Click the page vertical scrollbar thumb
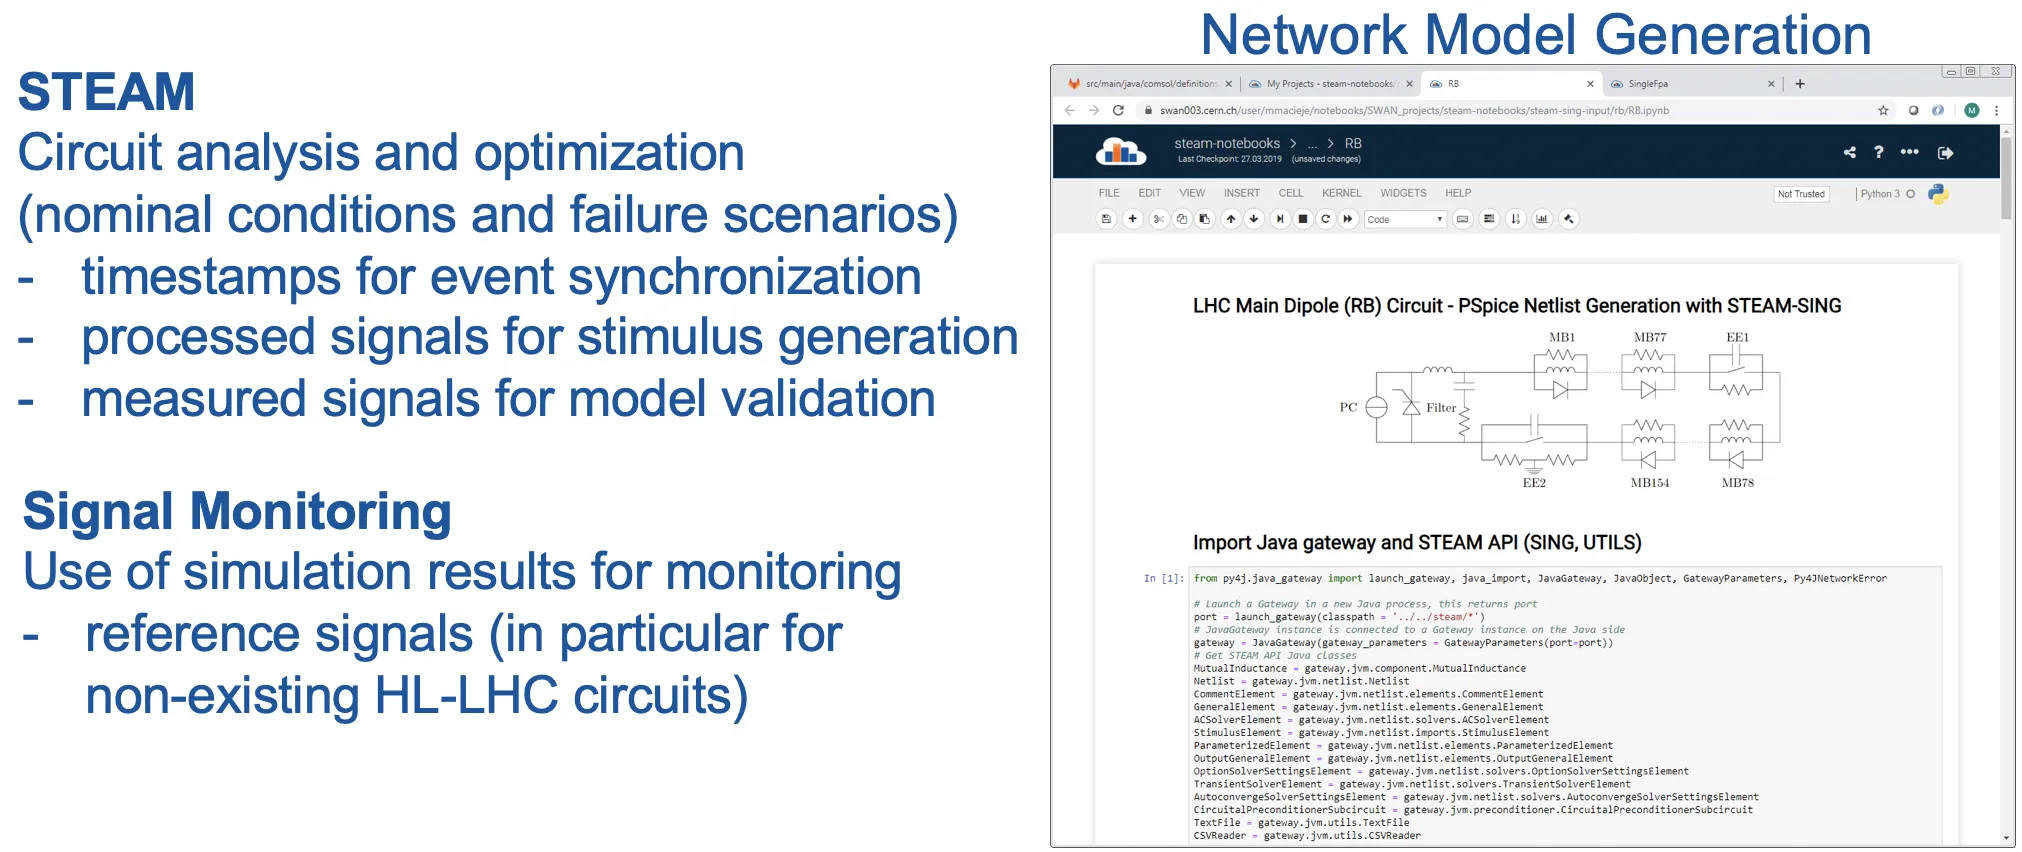The width and height of the screenshot is (2022, 852). coord(2006,178)
